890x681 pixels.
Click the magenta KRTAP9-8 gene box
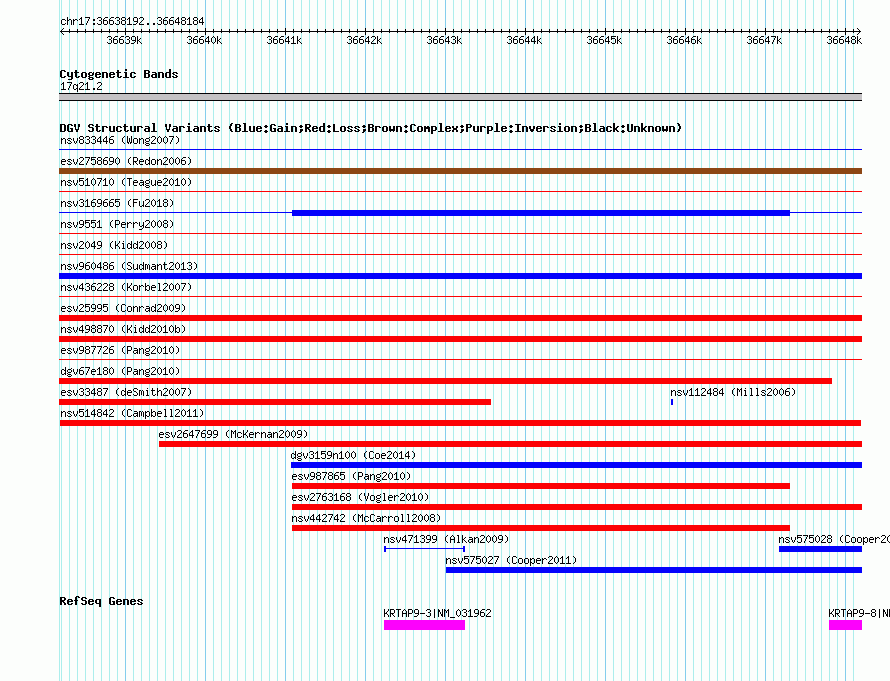pos(845,625)
